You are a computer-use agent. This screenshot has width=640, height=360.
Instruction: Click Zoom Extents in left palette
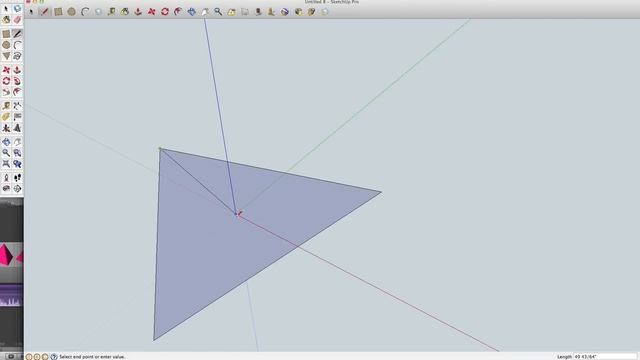click(6, 164)
